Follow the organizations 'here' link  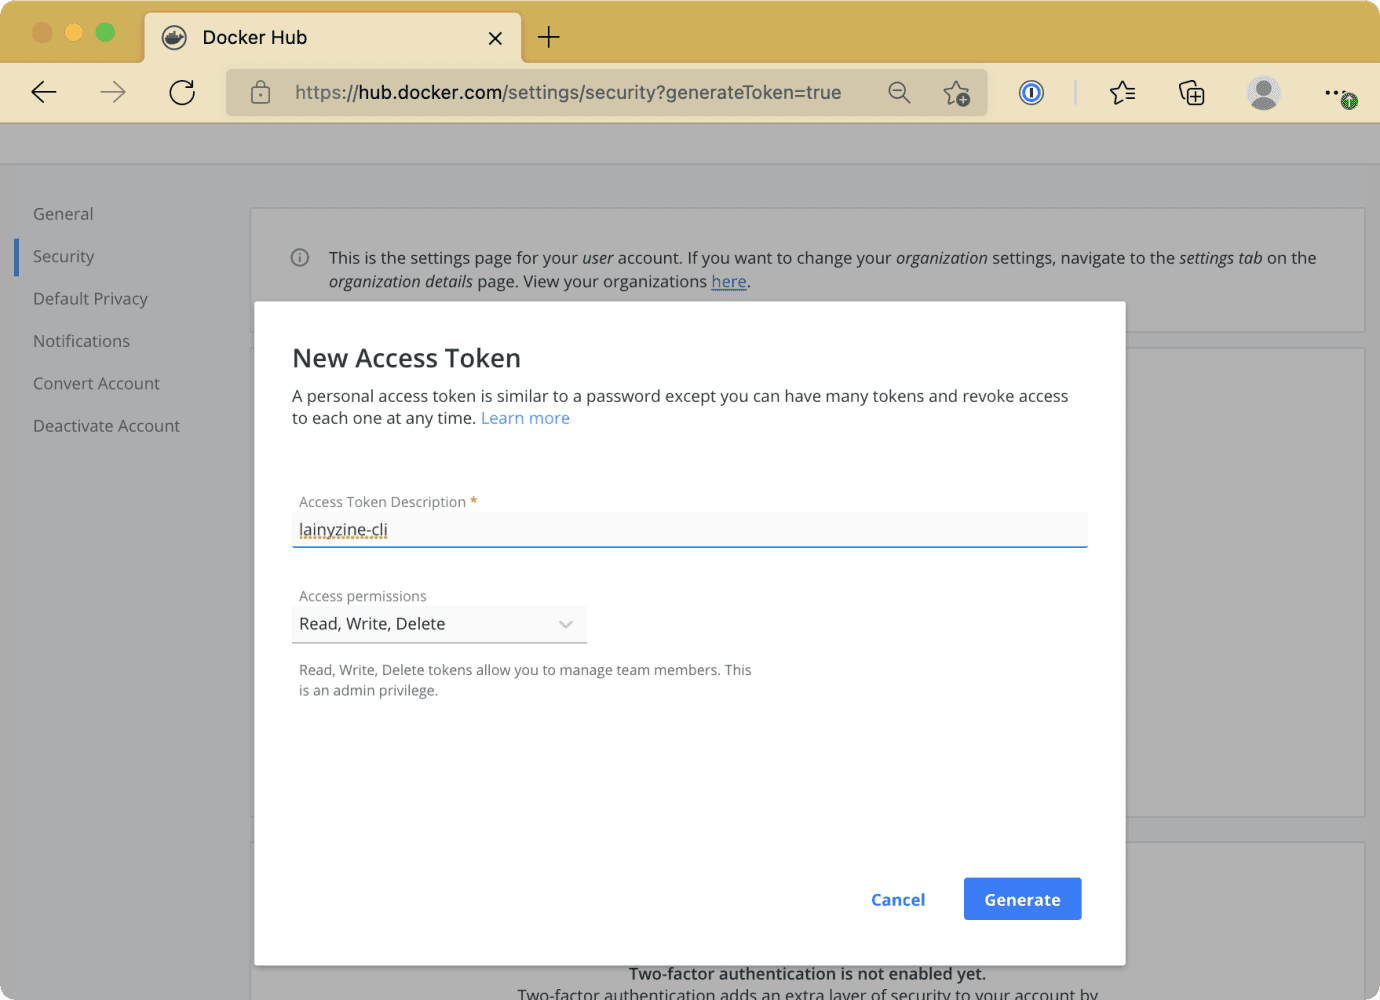pos(729,282)
